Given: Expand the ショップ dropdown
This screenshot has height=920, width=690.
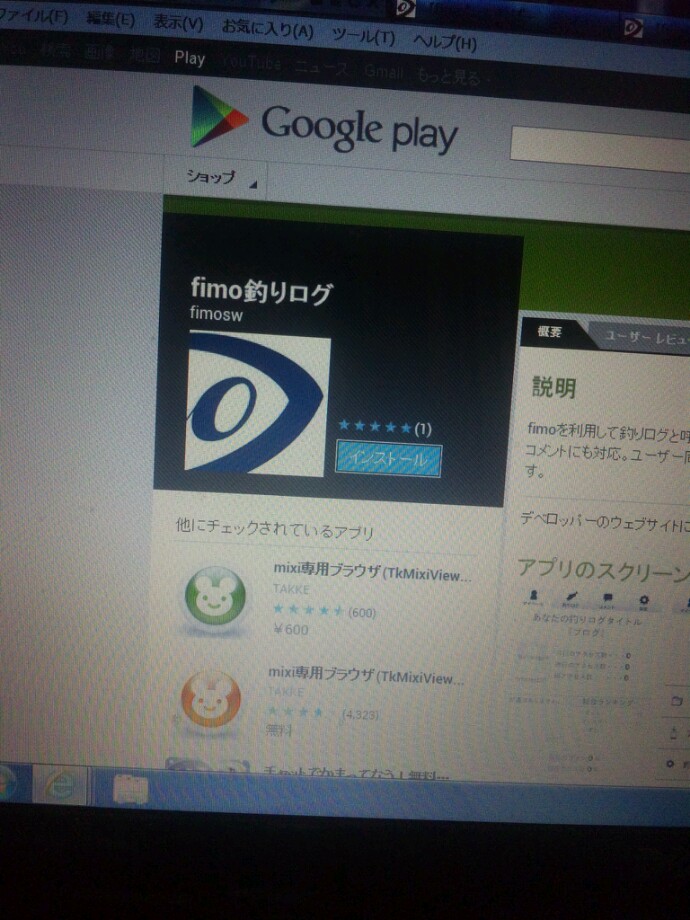Looking at the screenshot, I should pos(221,178).
